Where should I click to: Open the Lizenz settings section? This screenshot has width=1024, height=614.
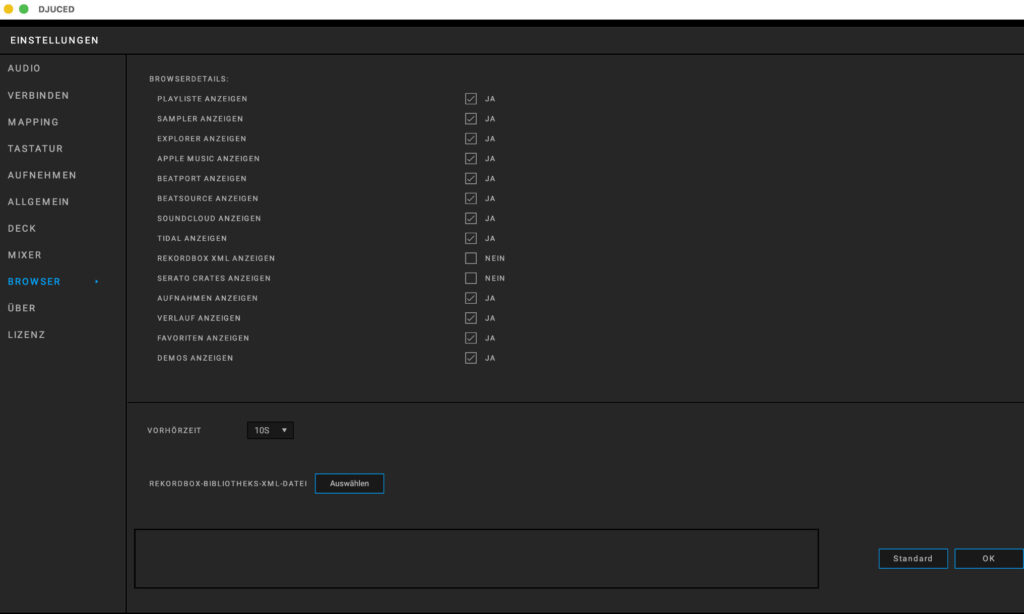[x=26, y=334]
